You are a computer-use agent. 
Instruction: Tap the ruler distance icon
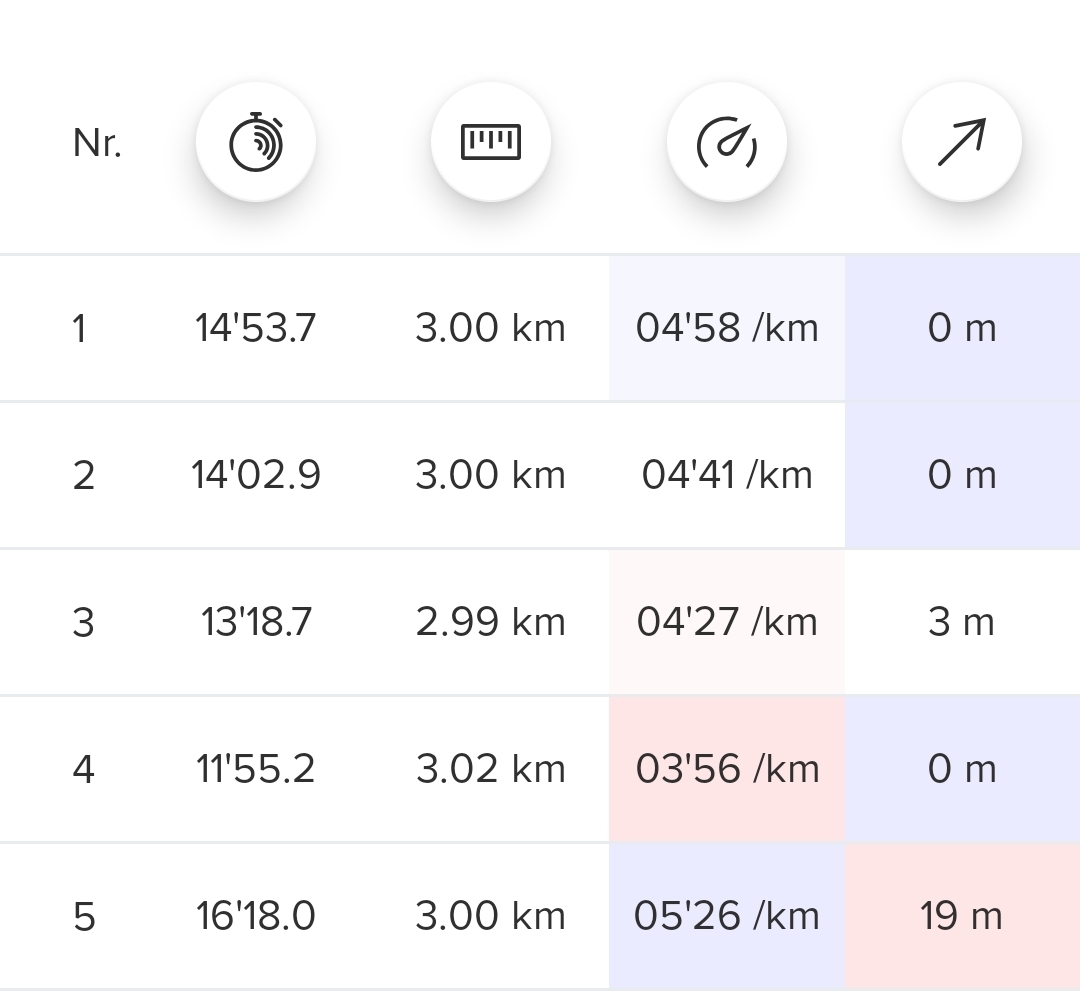[491, 142]
